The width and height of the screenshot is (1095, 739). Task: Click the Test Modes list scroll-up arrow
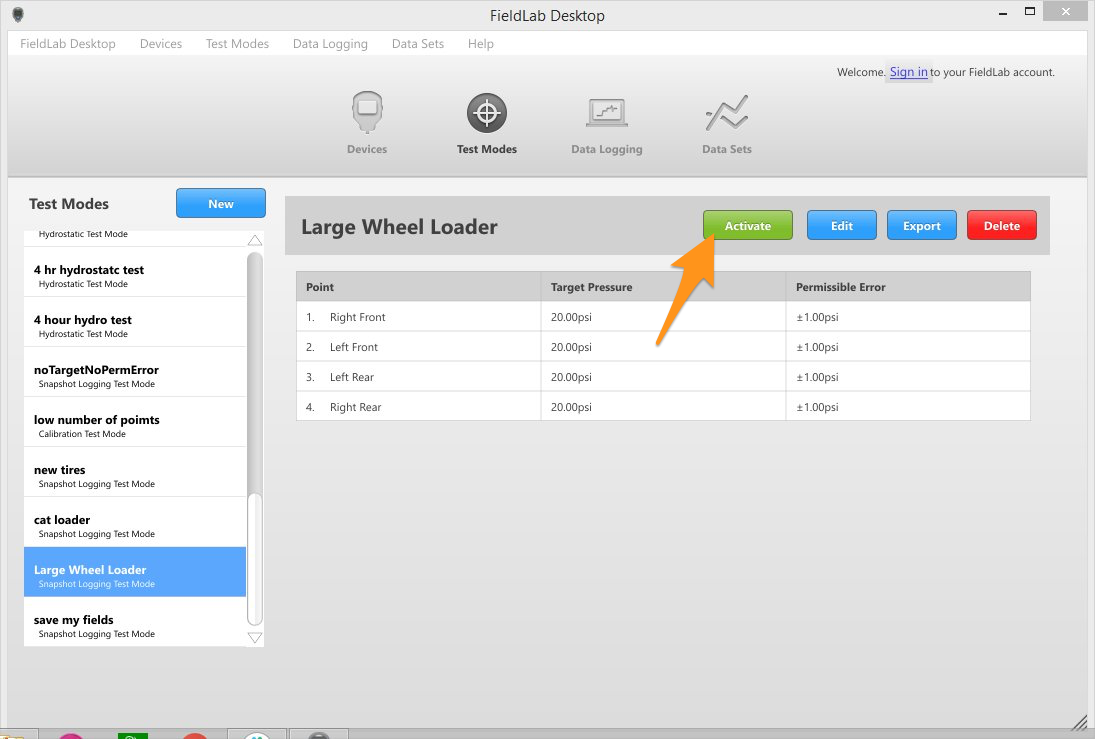pyautogui.click(x=255, y=240)
